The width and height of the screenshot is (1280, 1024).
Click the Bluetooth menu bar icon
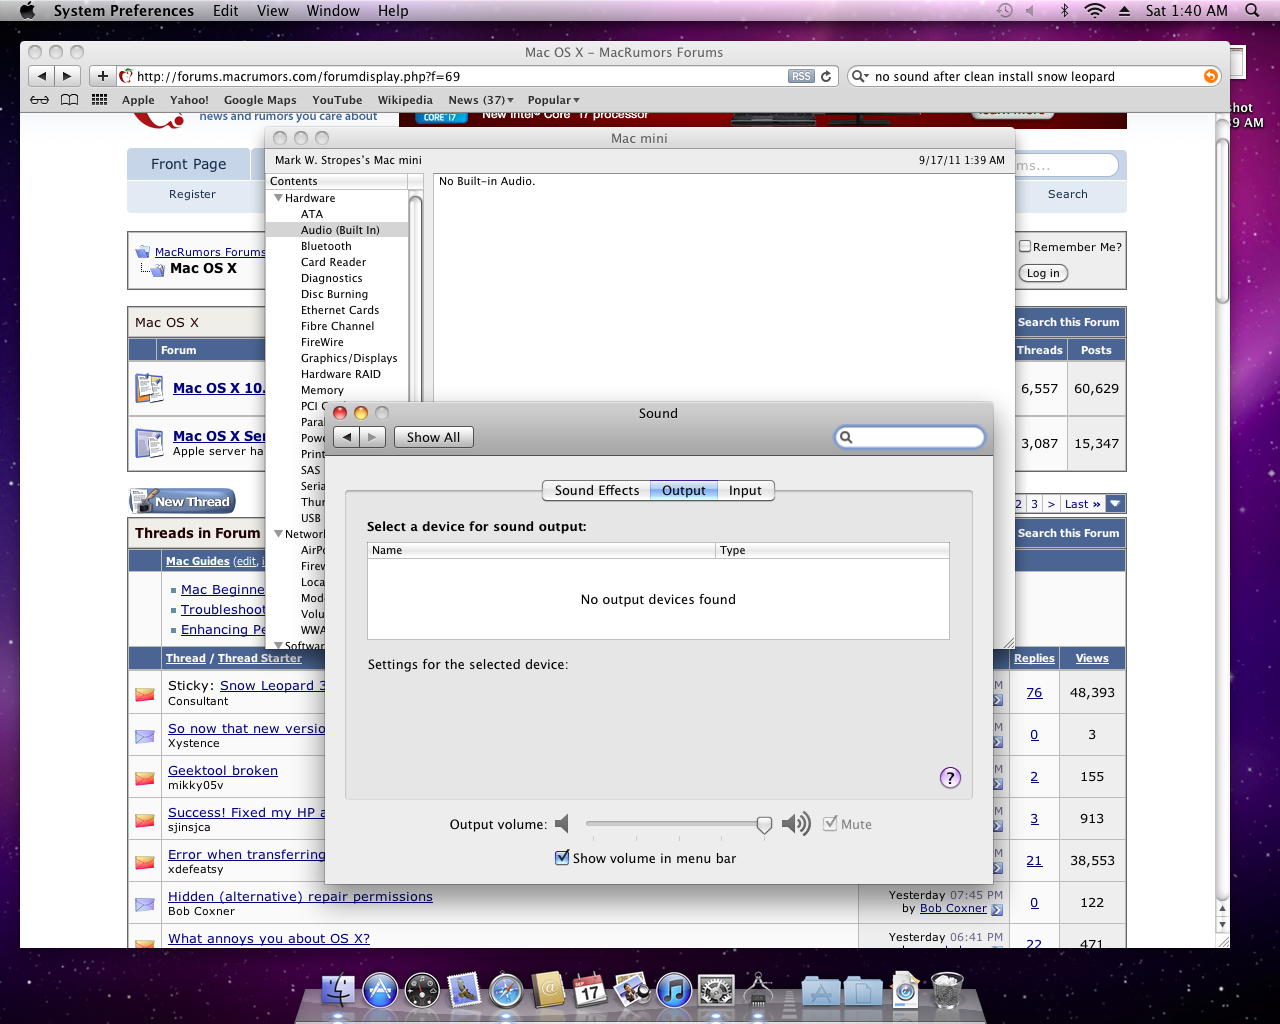1065,10
